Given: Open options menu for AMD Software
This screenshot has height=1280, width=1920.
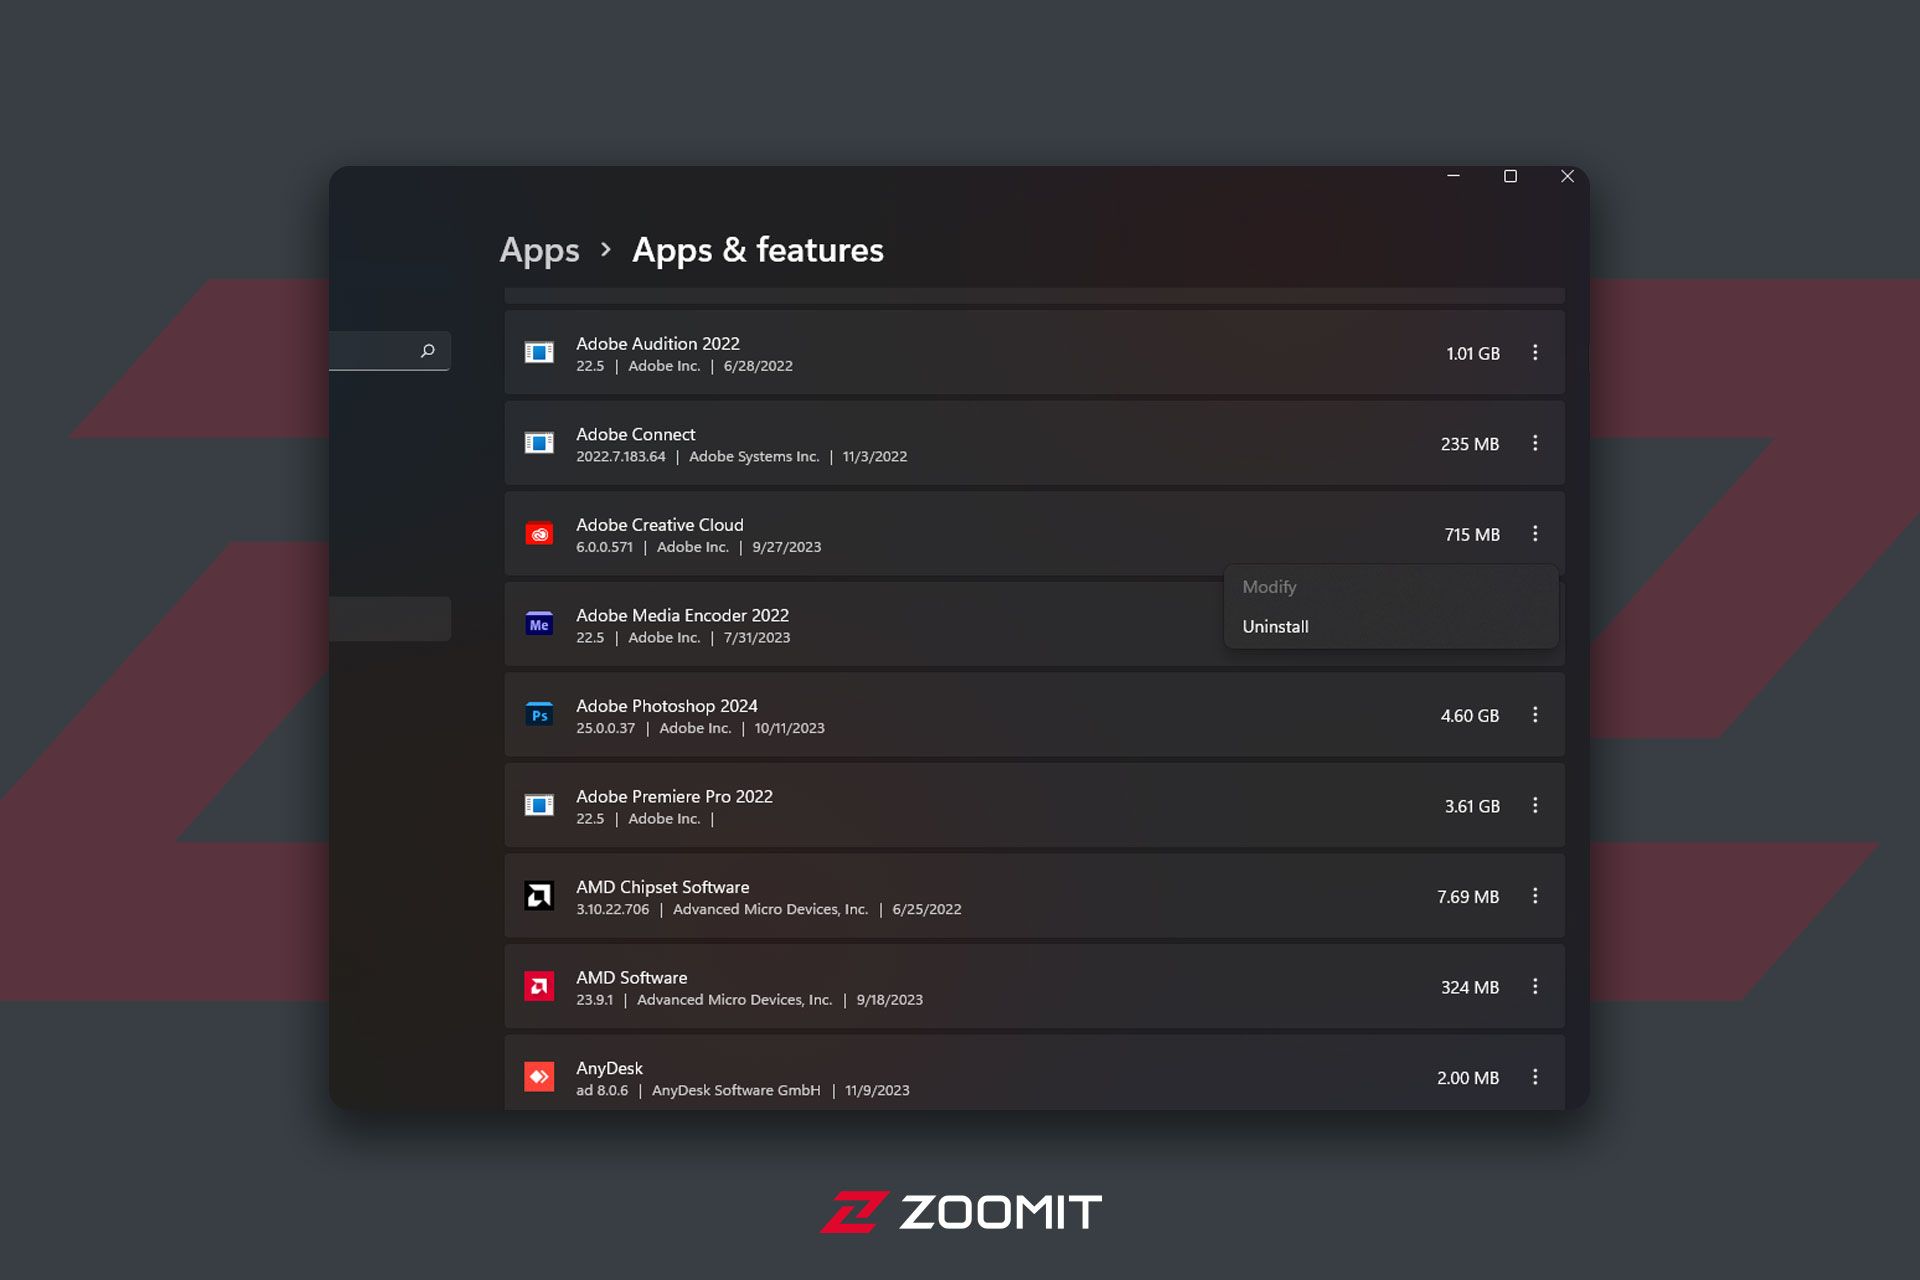Looking at the screenshot, I should (x=1536, y=987).
